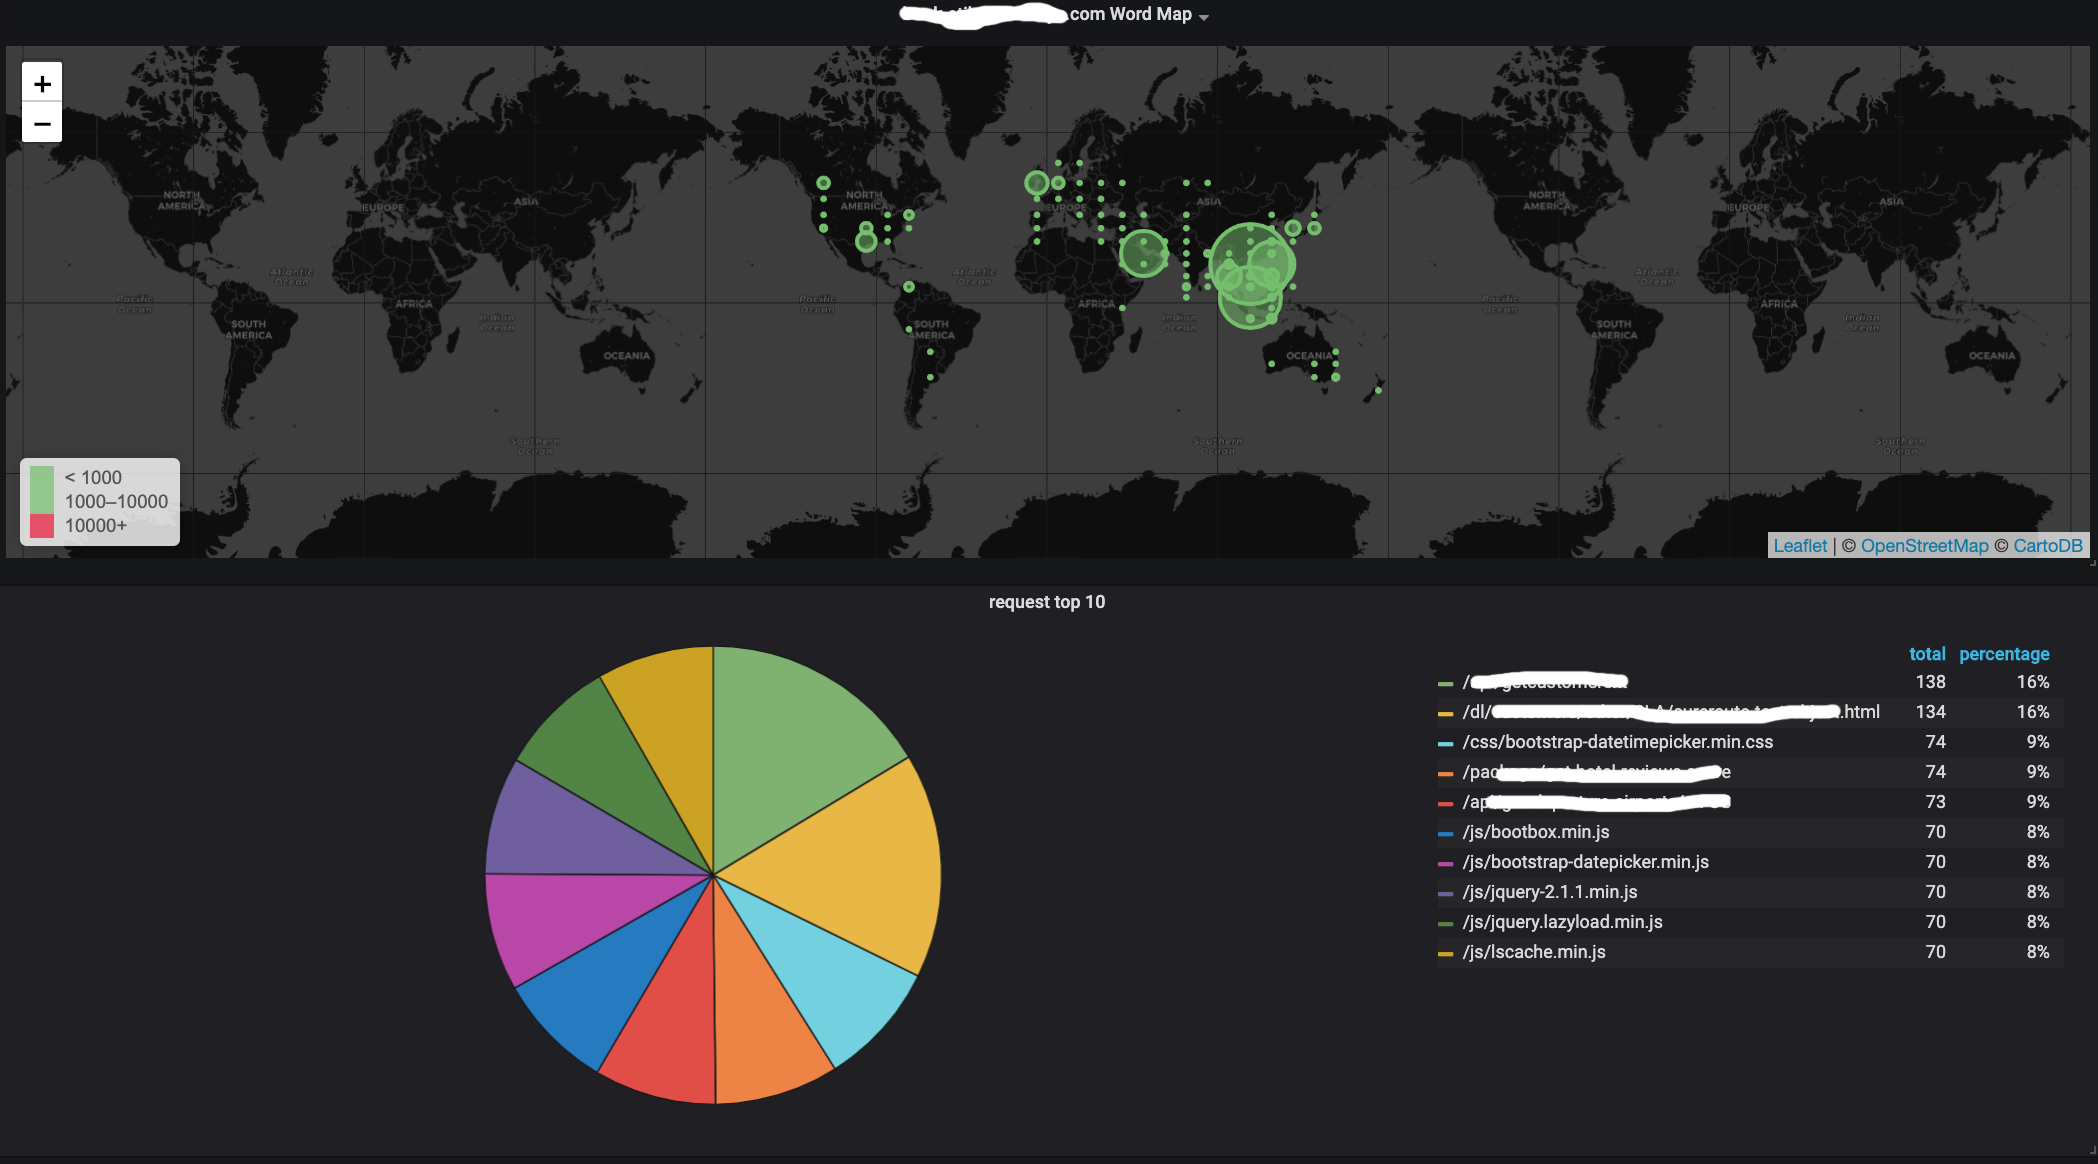Open the request top 10 panel title menu
Screen dimensions: 2098x1164
tap(1046, 602)
